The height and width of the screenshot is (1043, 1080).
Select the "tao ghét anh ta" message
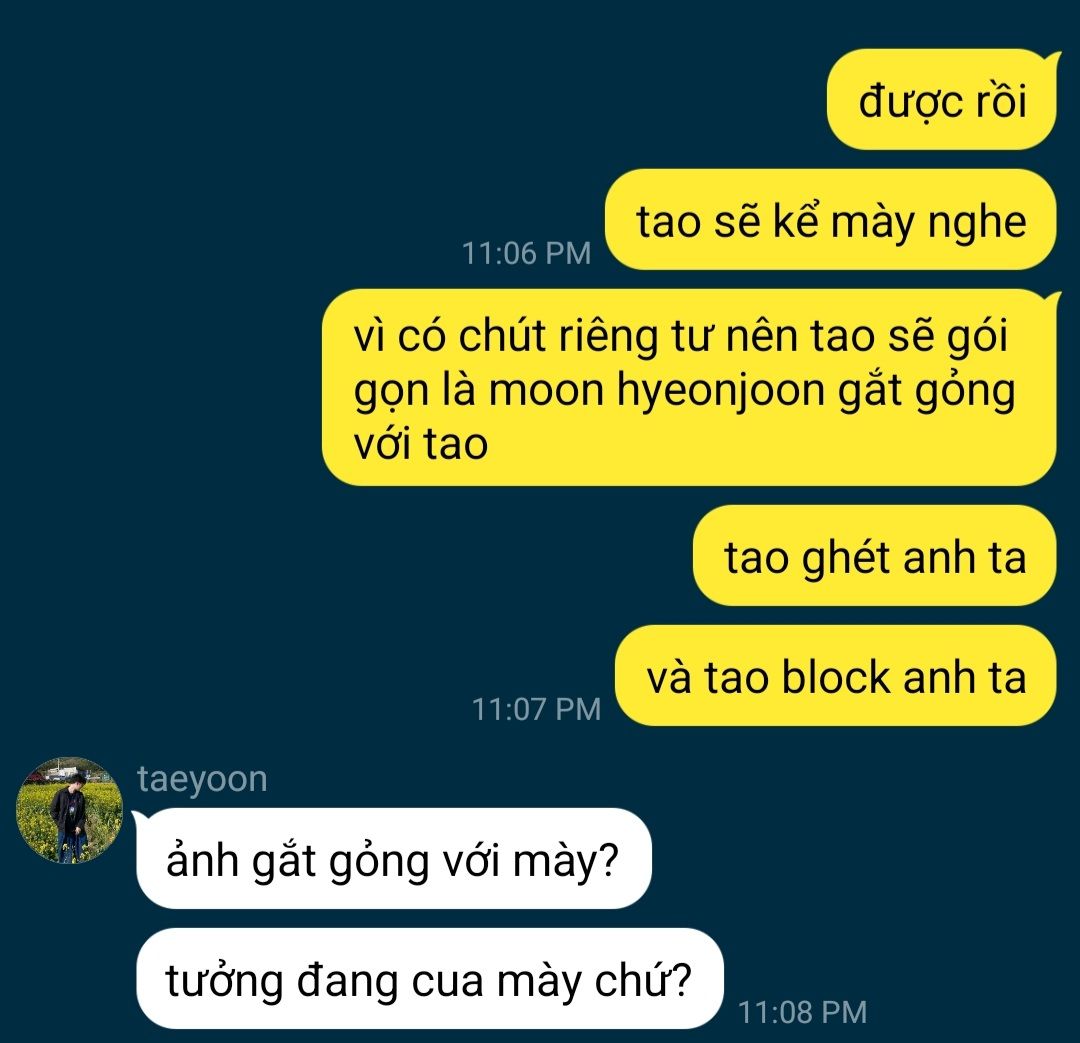[x=875, y=556]
